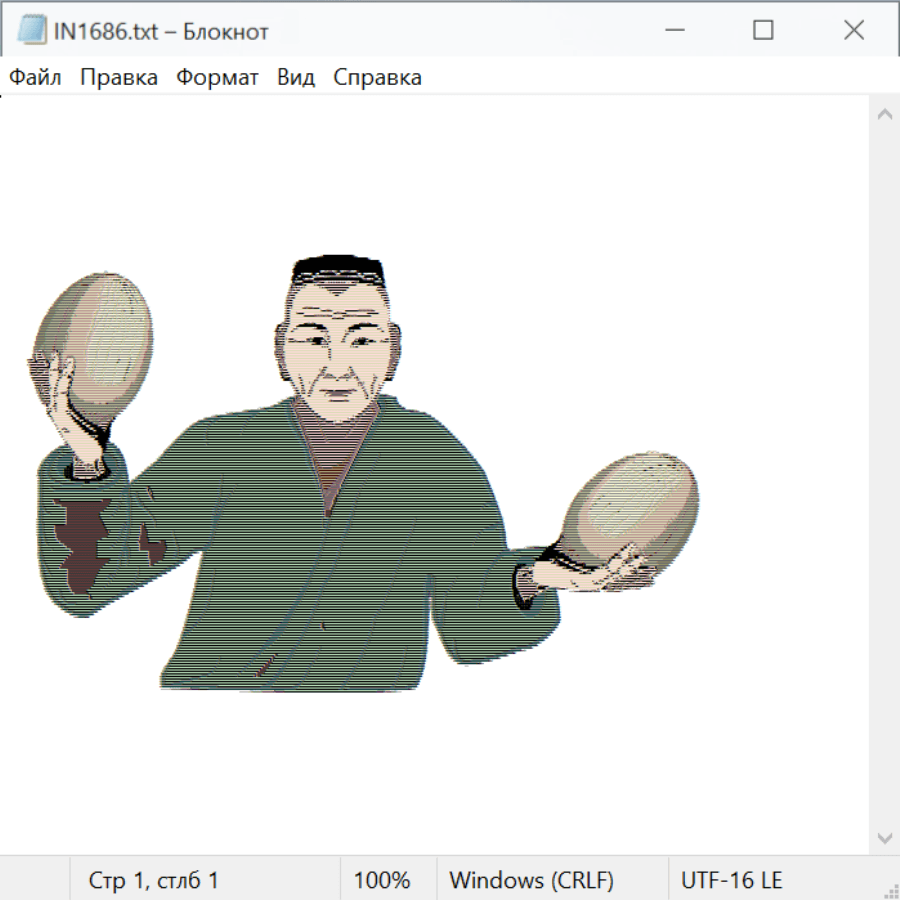The image size is (900, 900).
Task: Click the 100% zoom indicator in the status bar
Action: tap(382, 881)
